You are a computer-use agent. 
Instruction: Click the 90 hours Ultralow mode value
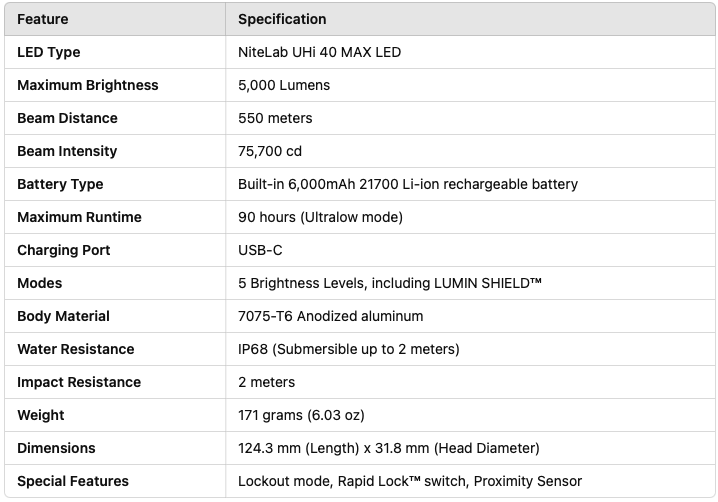pos(320,217)
